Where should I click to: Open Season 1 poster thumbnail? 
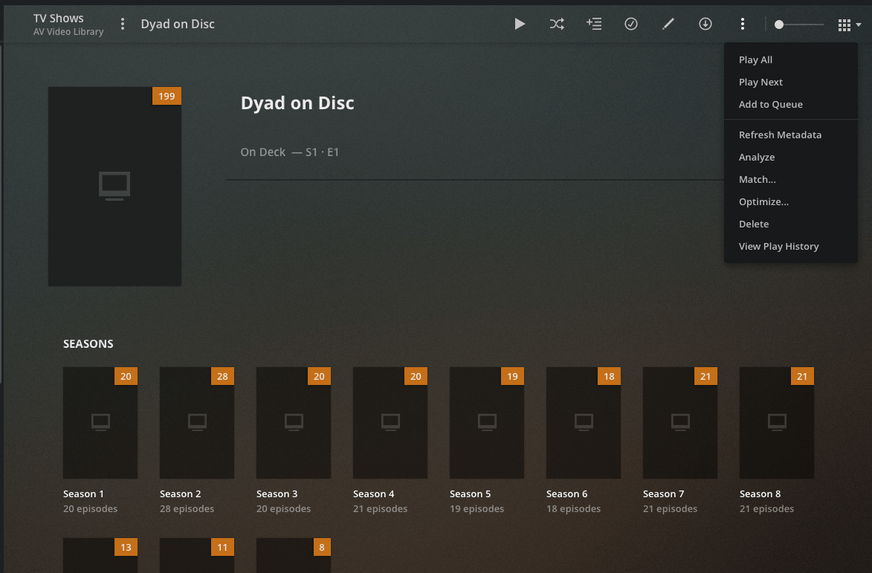point(100,423)
